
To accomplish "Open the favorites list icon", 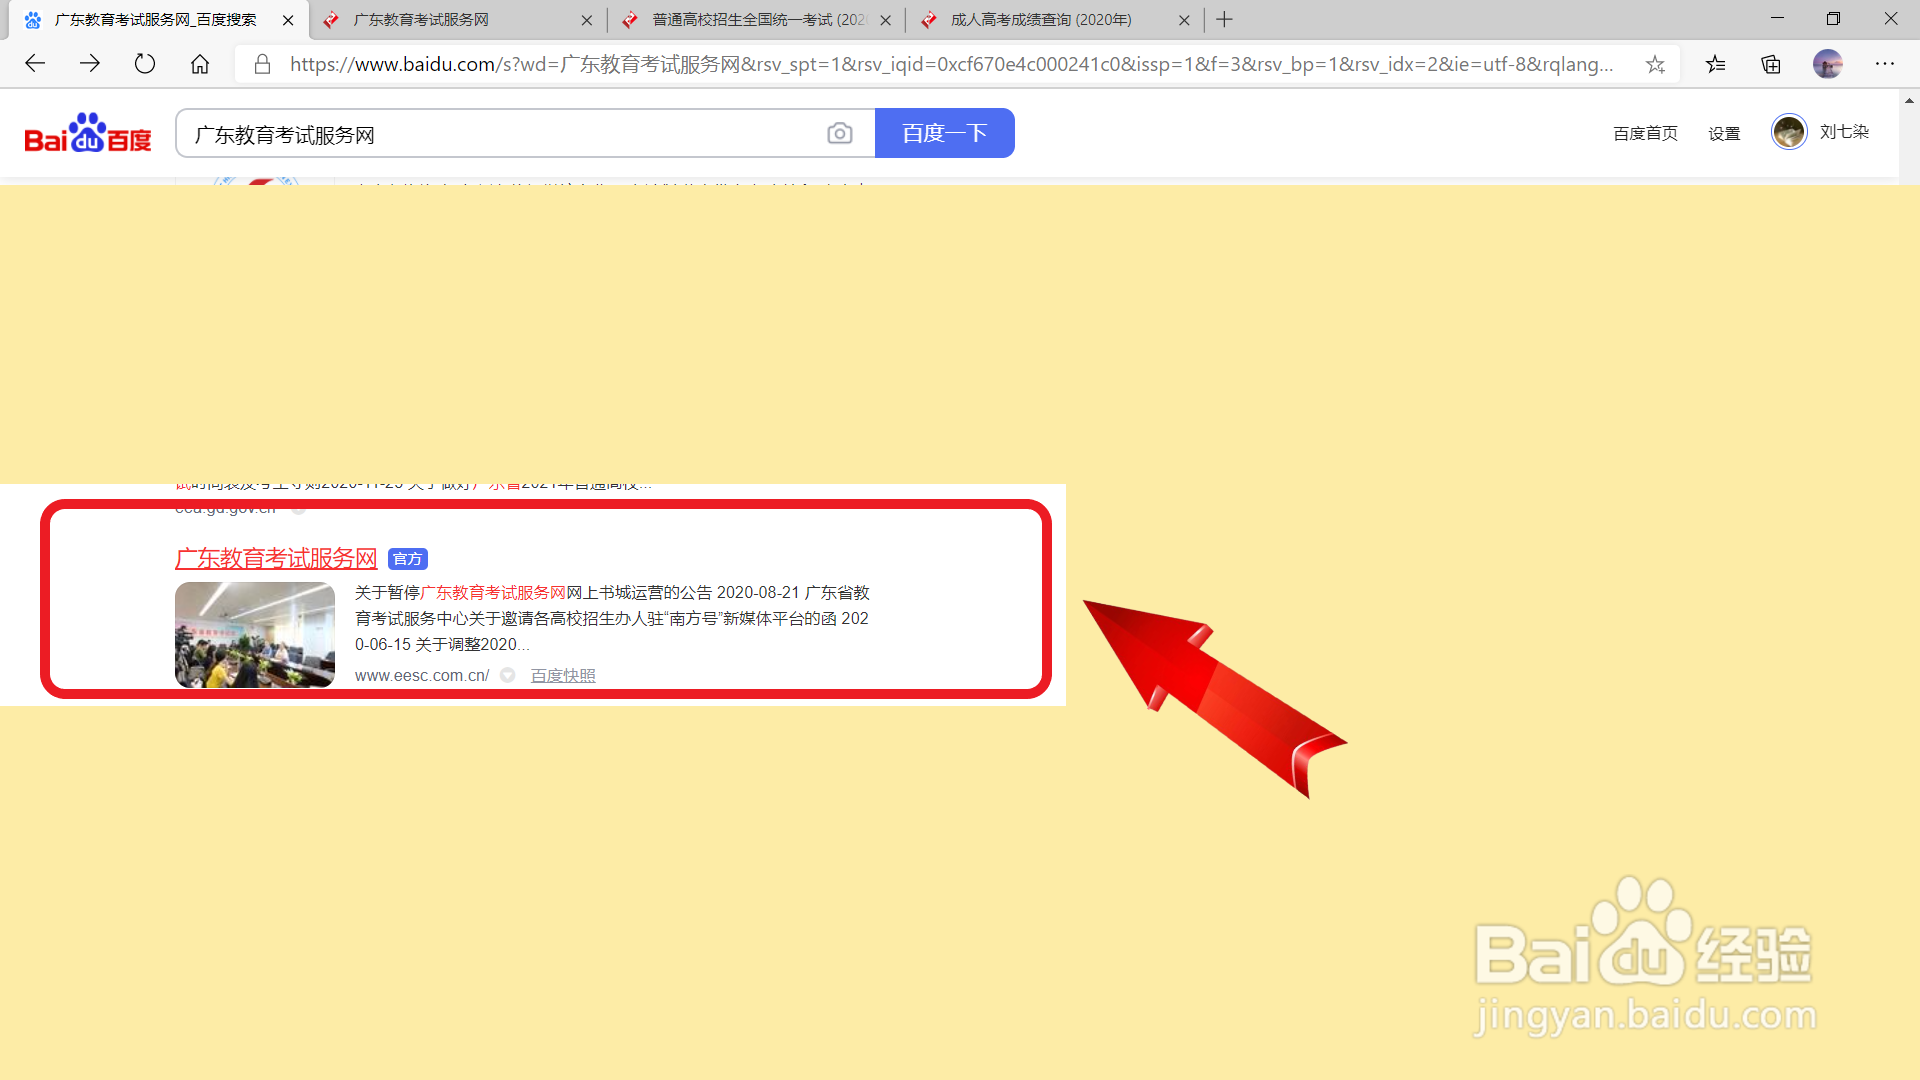I will (x=1716, y=64).
